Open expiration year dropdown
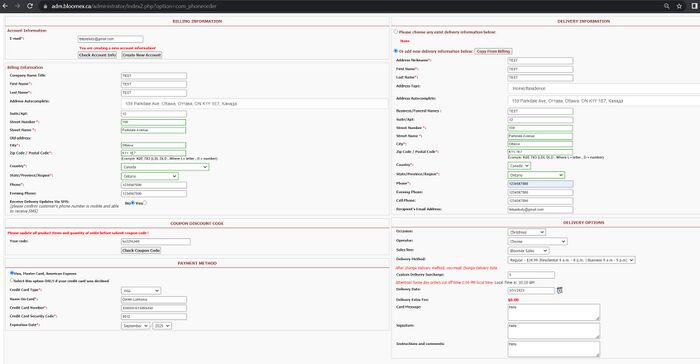 [162, 326]
